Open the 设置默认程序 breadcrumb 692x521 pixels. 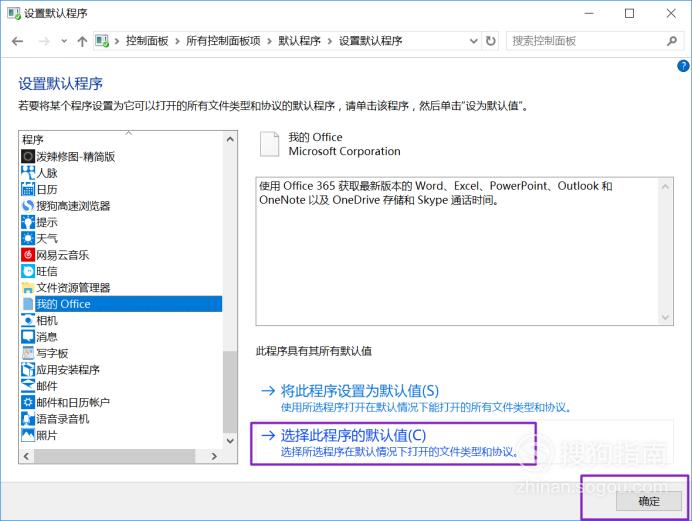[371, 41]
